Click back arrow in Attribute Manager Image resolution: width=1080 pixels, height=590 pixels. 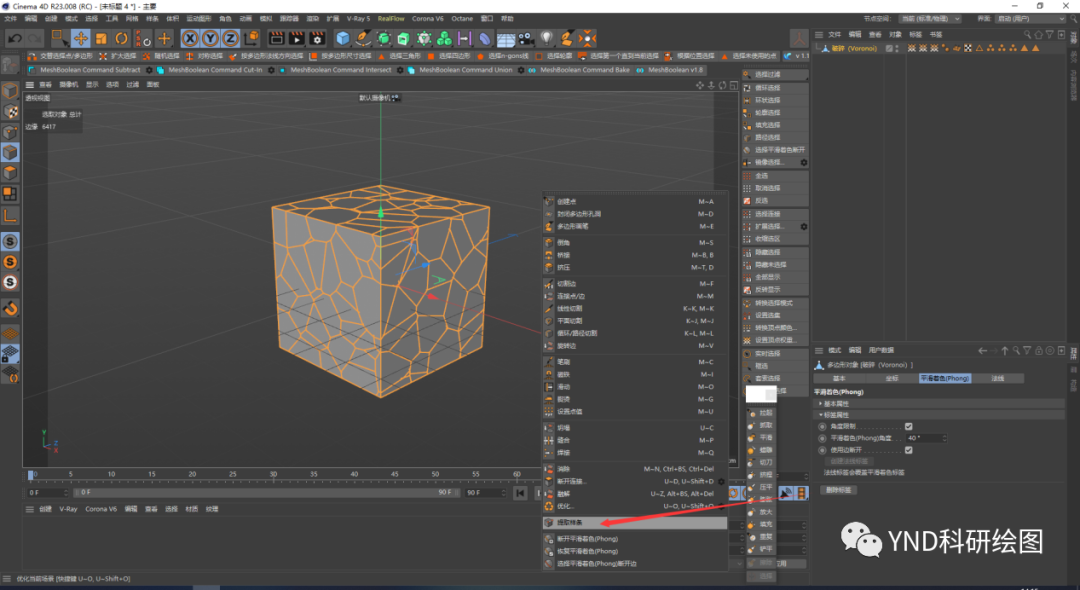pos(982,350)
